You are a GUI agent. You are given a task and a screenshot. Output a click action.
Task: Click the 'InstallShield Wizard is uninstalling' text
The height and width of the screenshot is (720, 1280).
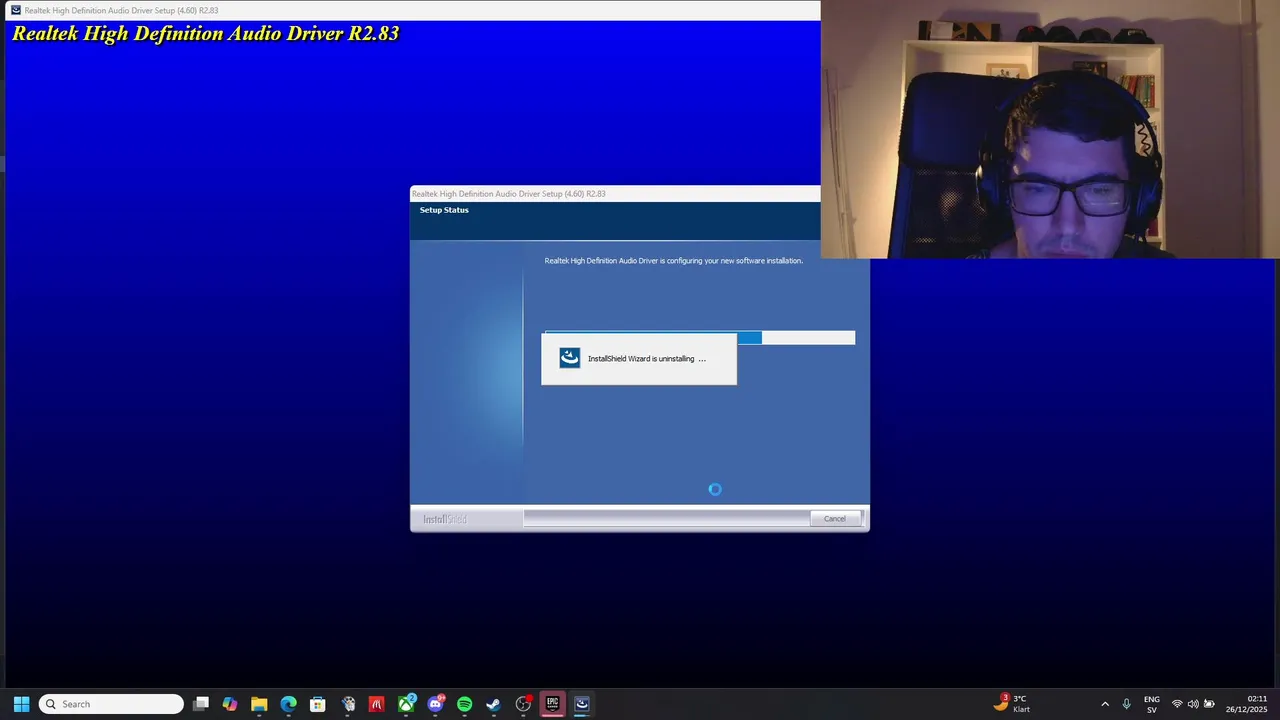click(x=647, y=359)
